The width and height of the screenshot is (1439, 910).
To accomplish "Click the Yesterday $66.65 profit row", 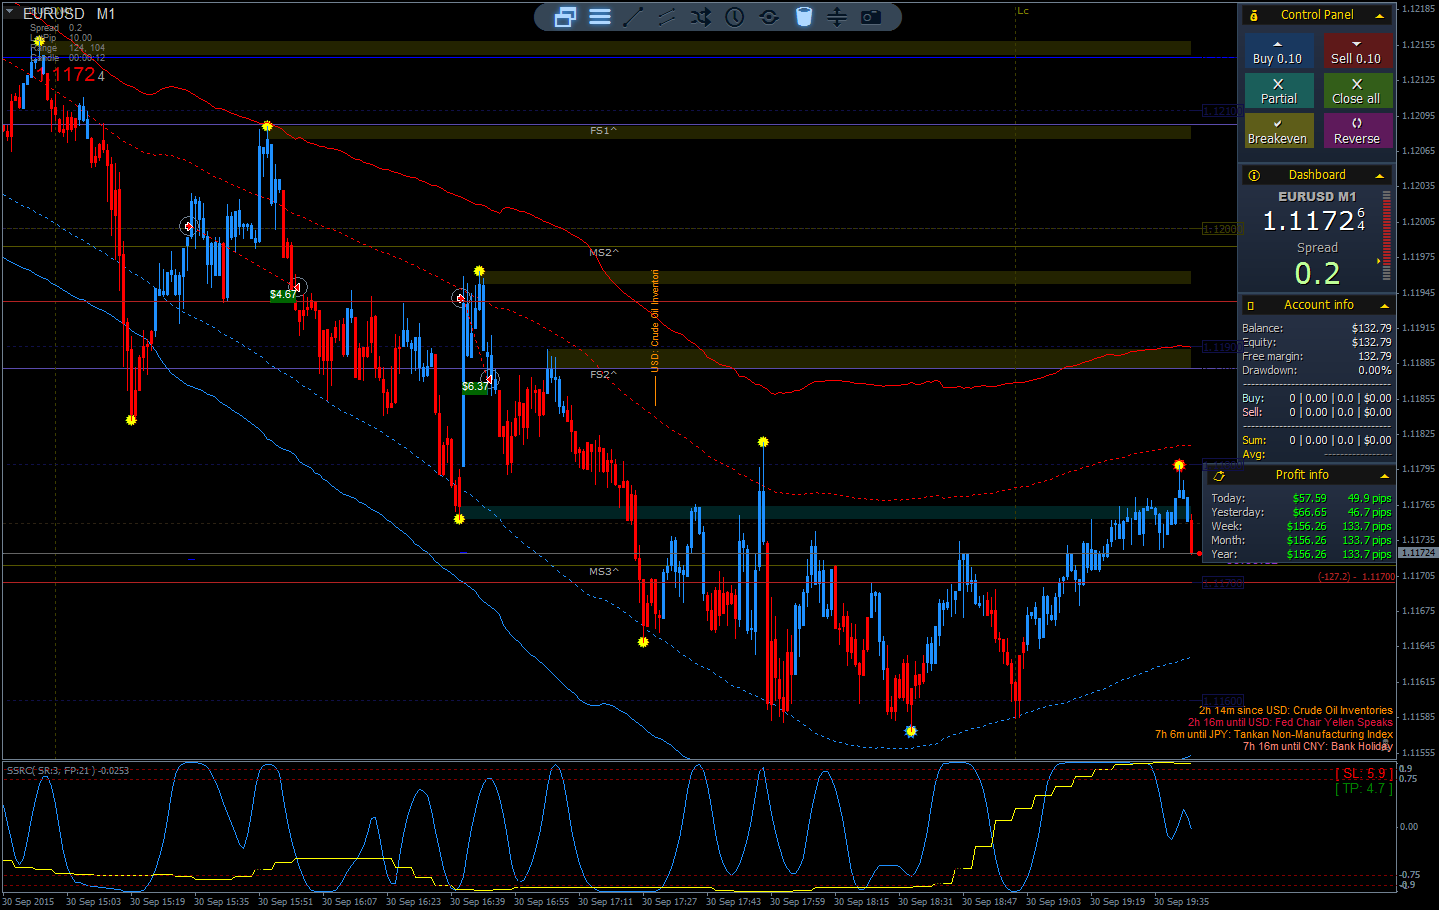I will click(1300, 512).
